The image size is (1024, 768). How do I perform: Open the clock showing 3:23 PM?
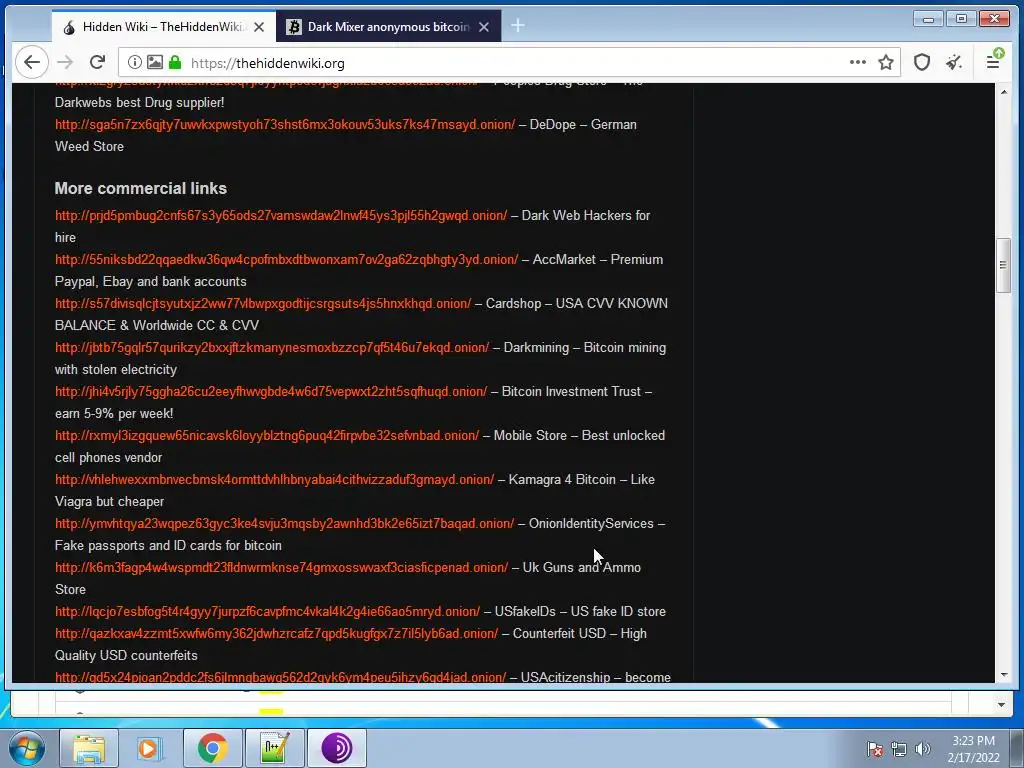click(973, 749)
